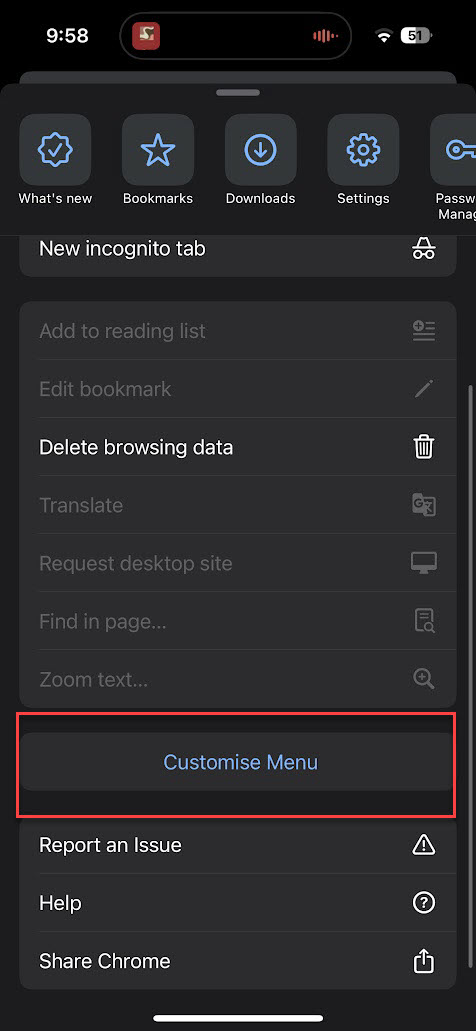Tap the Customise Menu button
476x1031 pixels.
tap(238, 762)
